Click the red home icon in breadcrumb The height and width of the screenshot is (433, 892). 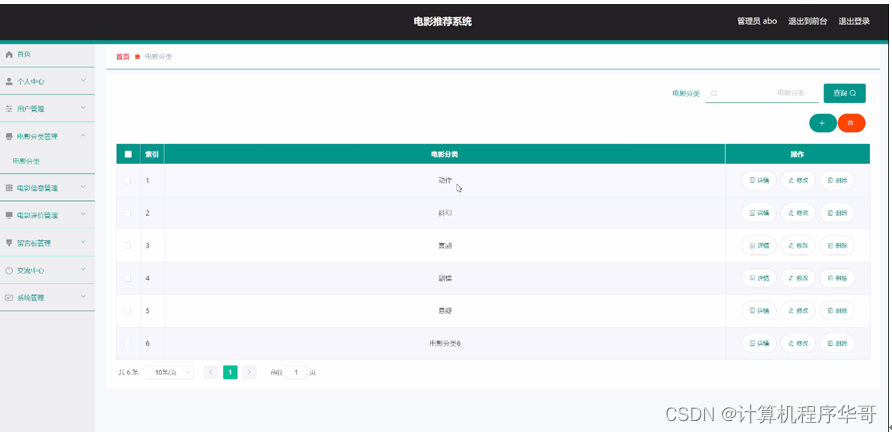pos(137,57)
